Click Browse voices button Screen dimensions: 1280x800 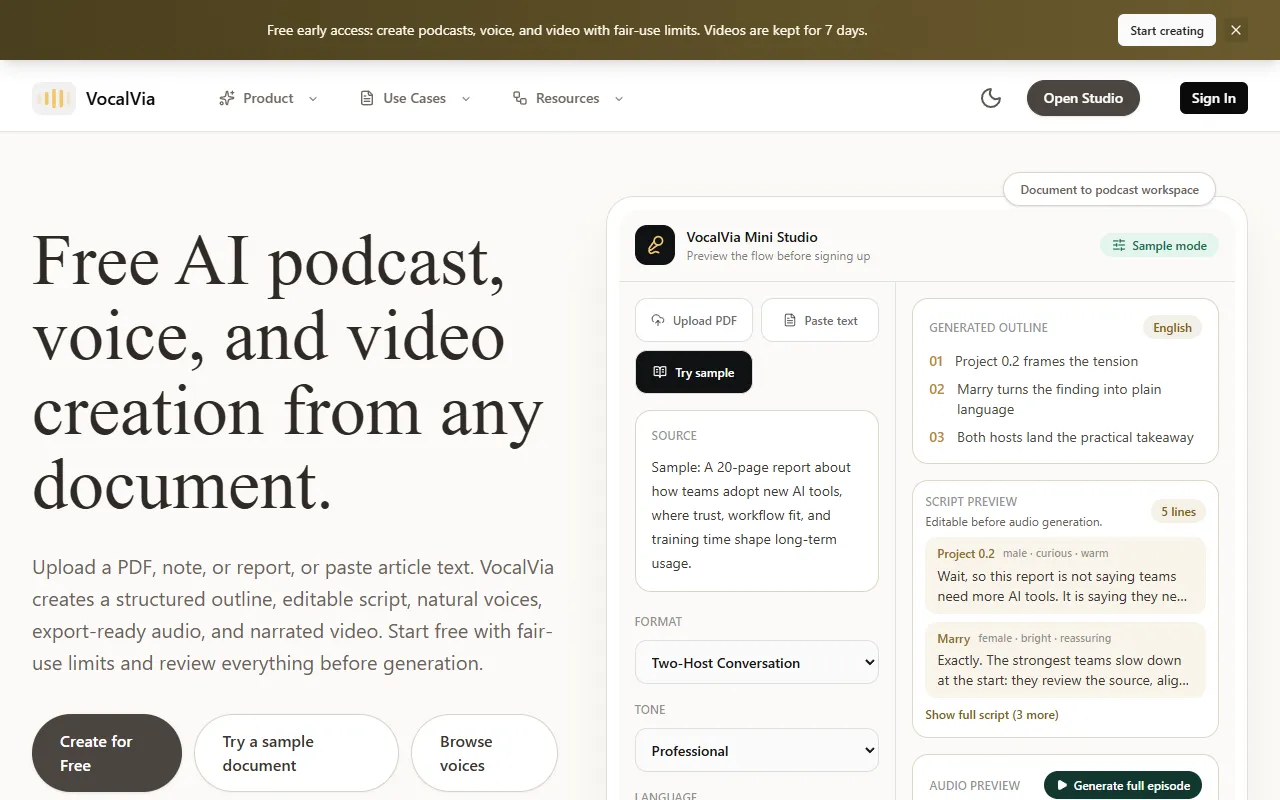tap(484, 753)
